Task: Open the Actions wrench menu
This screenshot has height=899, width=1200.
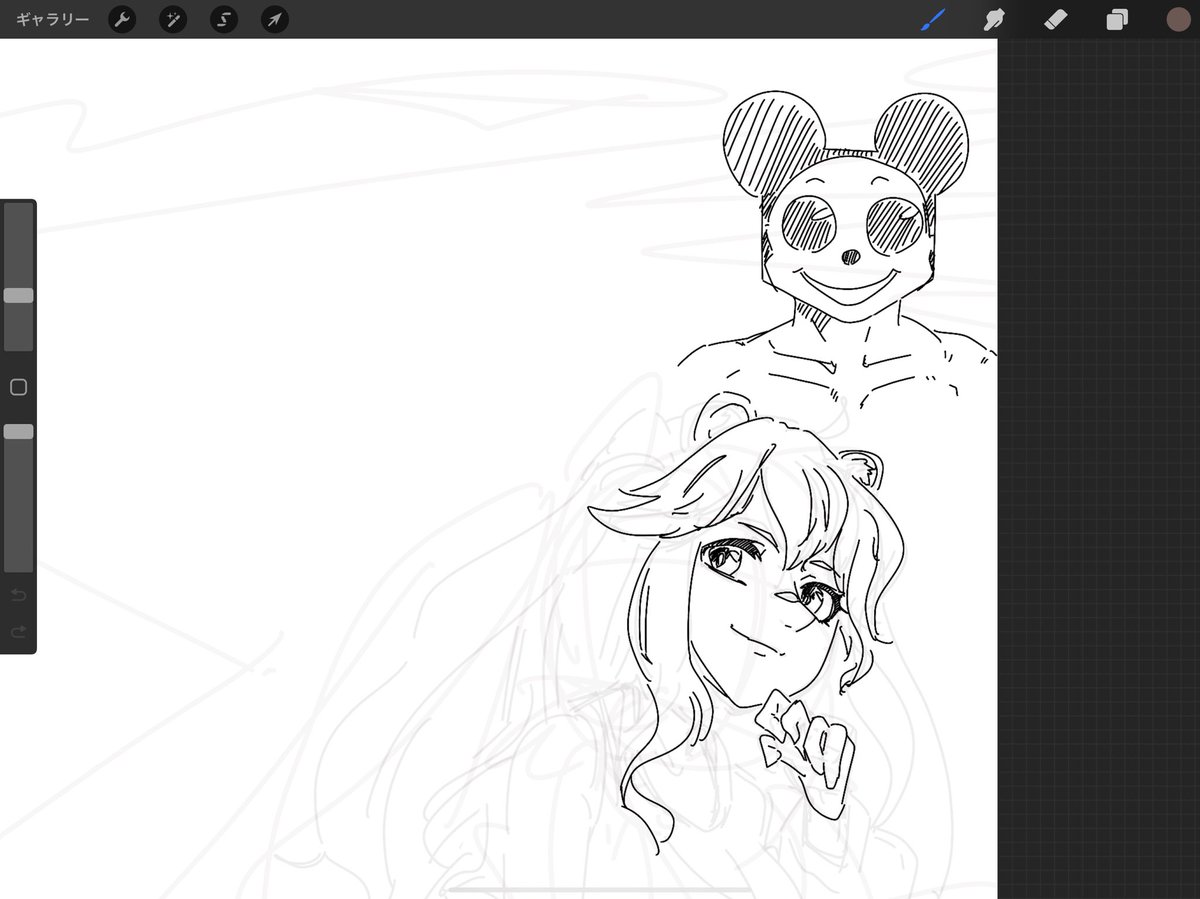Action: 122,19
